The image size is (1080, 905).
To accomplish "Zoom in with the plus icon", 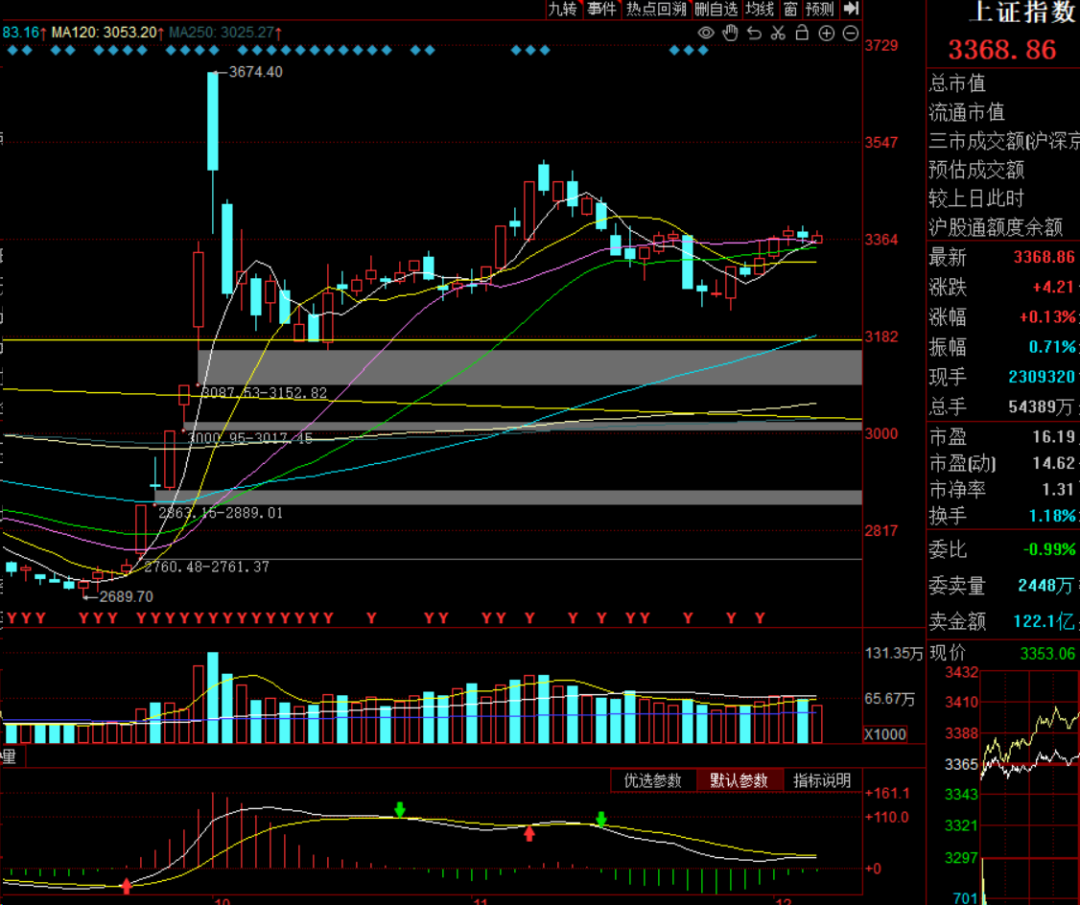I will tap(826, 33).
